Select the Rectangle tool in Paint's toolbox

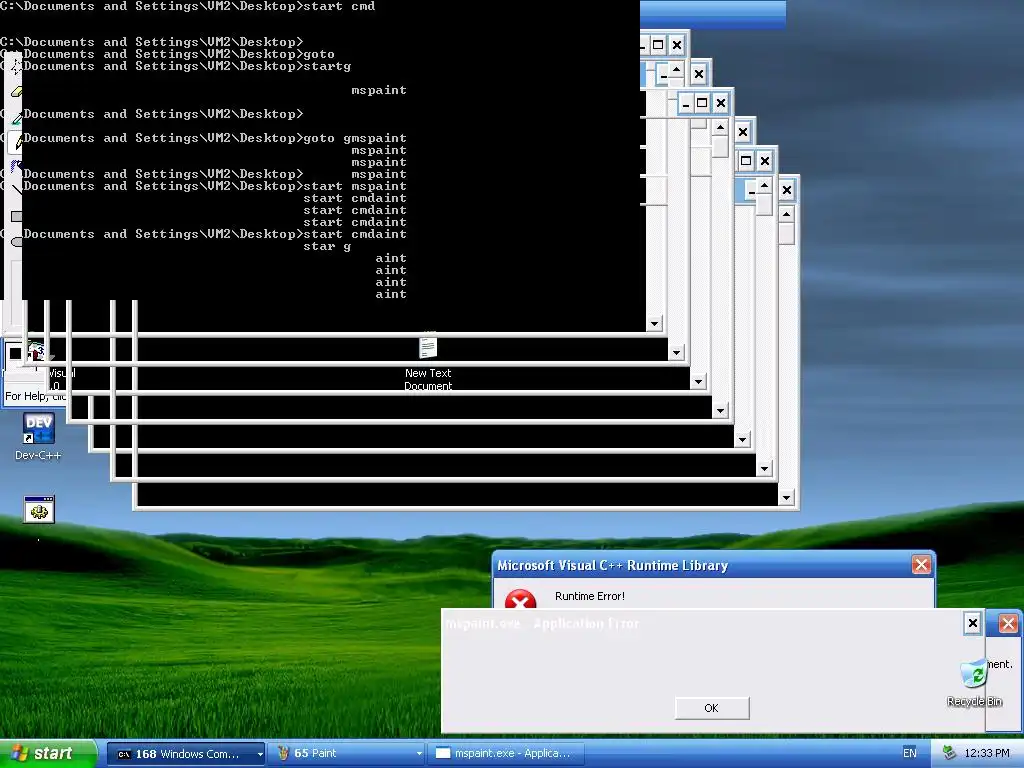16,216
